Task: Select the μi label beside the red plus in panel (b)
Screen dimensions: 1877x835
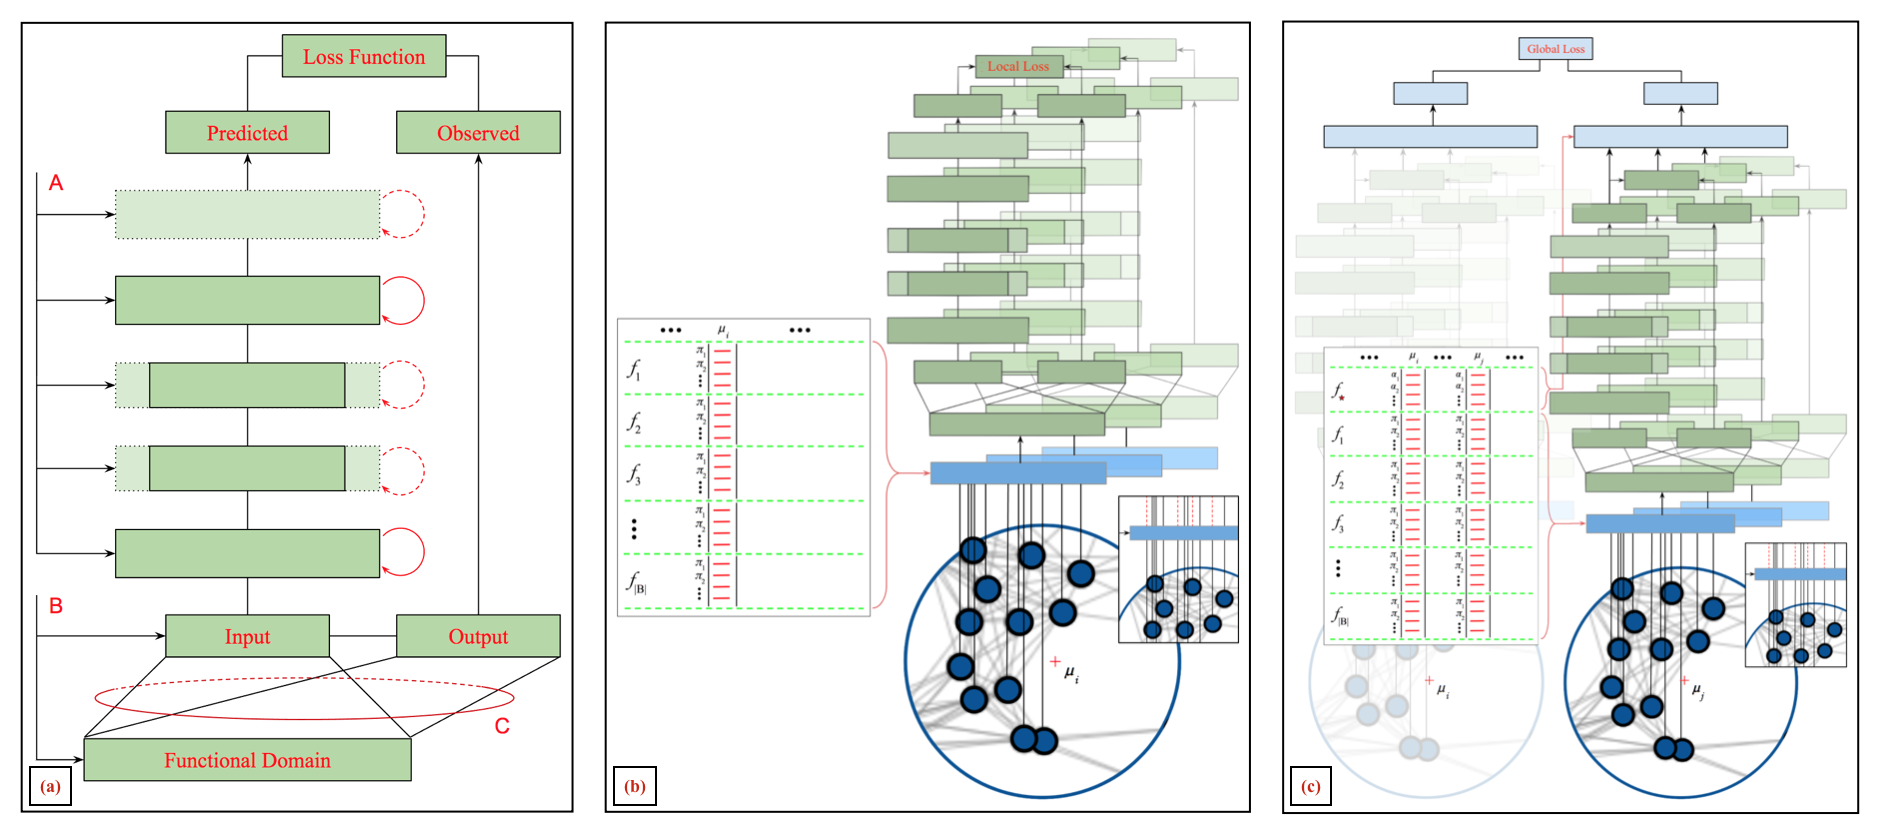Action: coord(1071,674)
